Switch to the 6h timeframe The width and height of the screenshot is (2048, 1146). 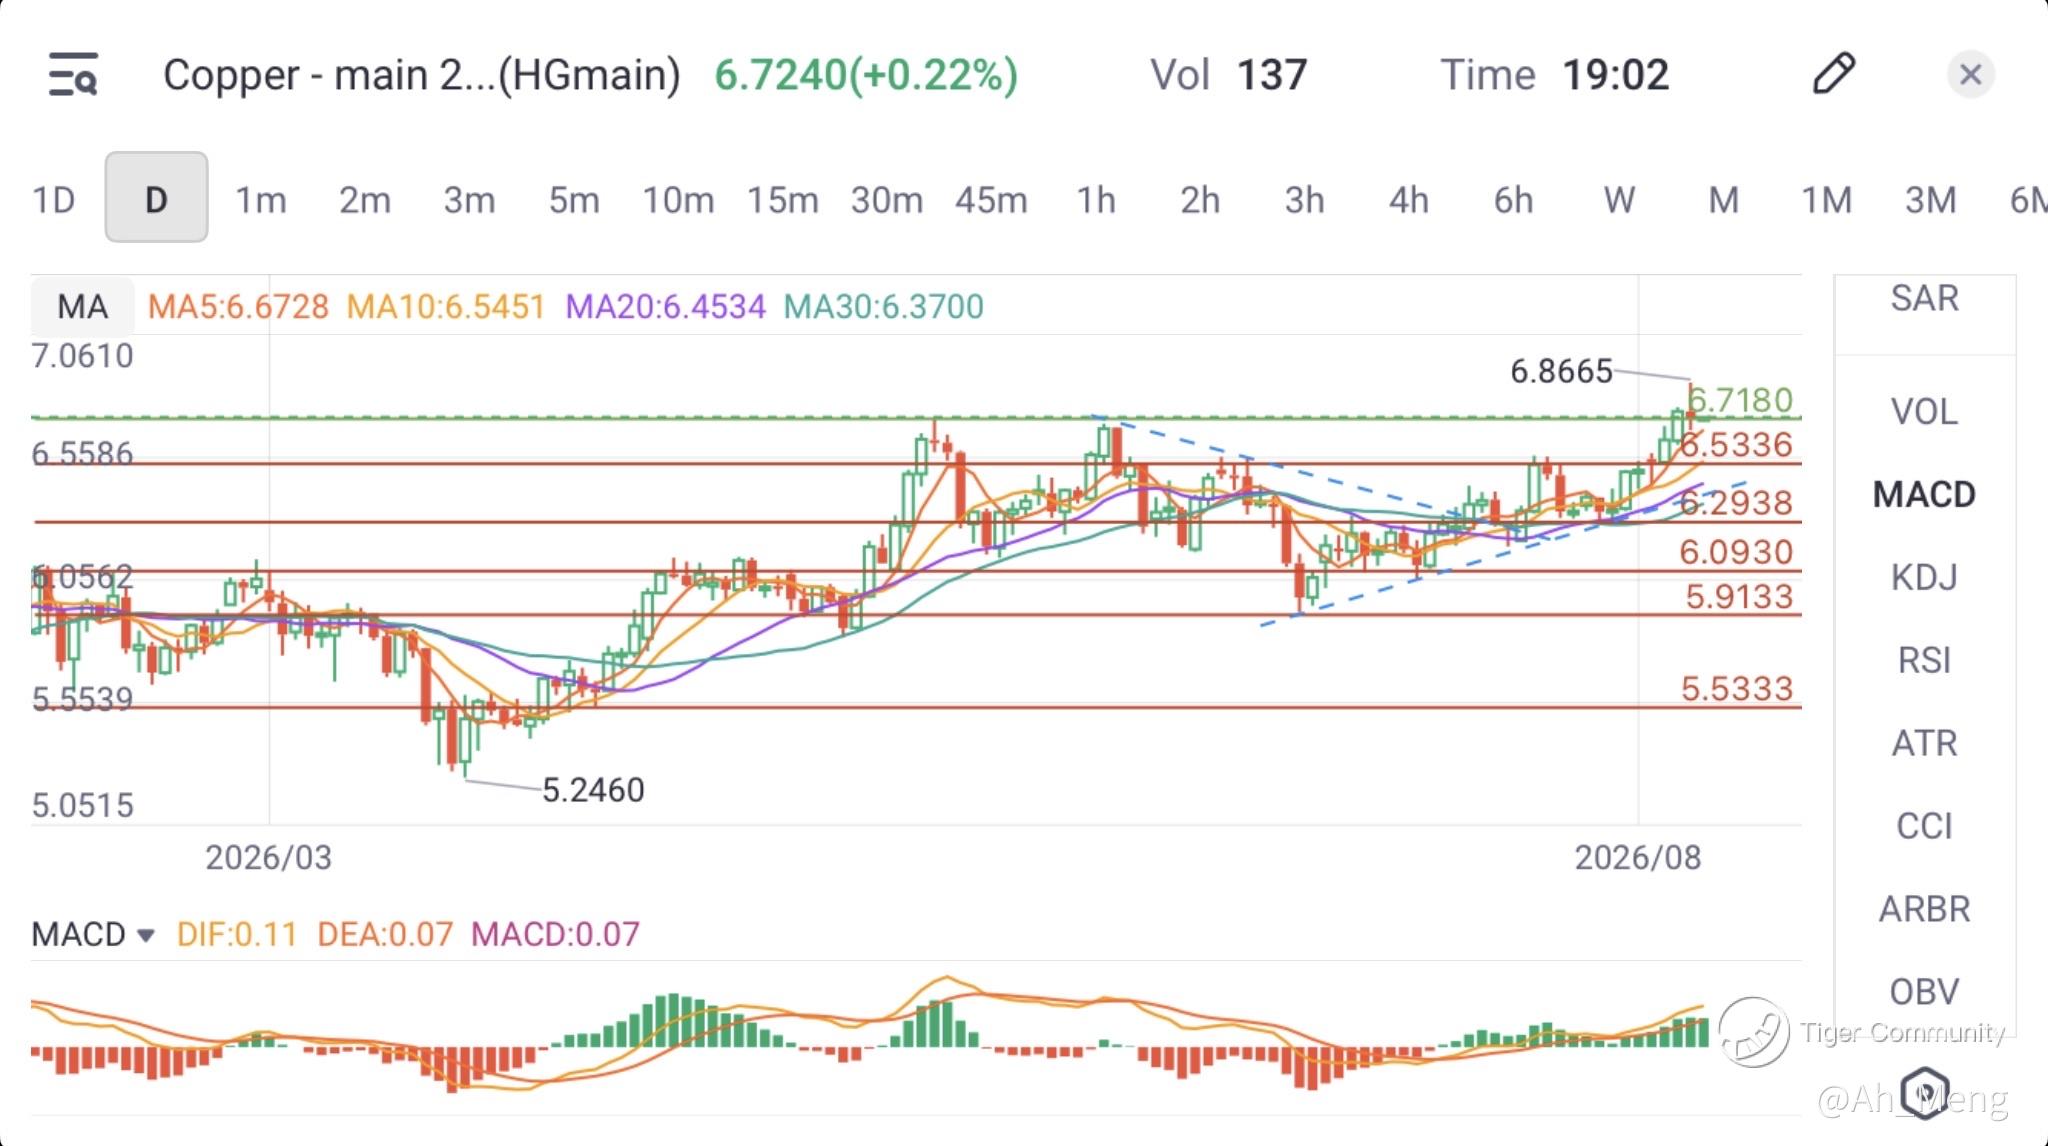[1514, 200]
